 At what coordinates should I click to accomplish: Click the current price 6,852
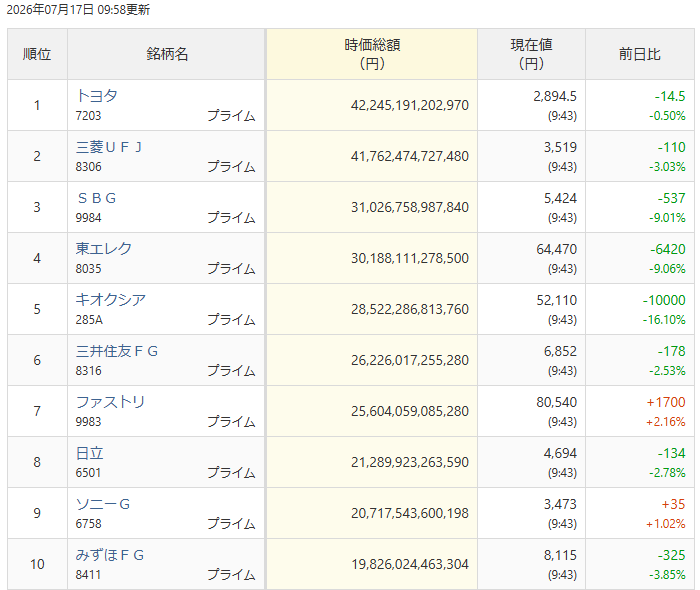pyautogui.click(x=560, y=351)
